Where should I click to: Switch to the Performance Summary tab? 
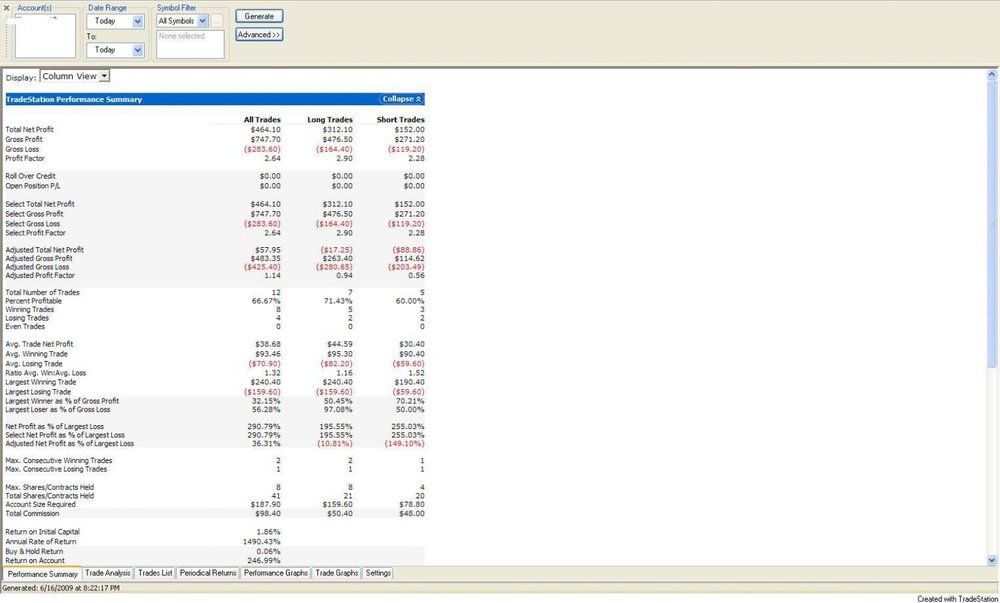pos(43,574)
